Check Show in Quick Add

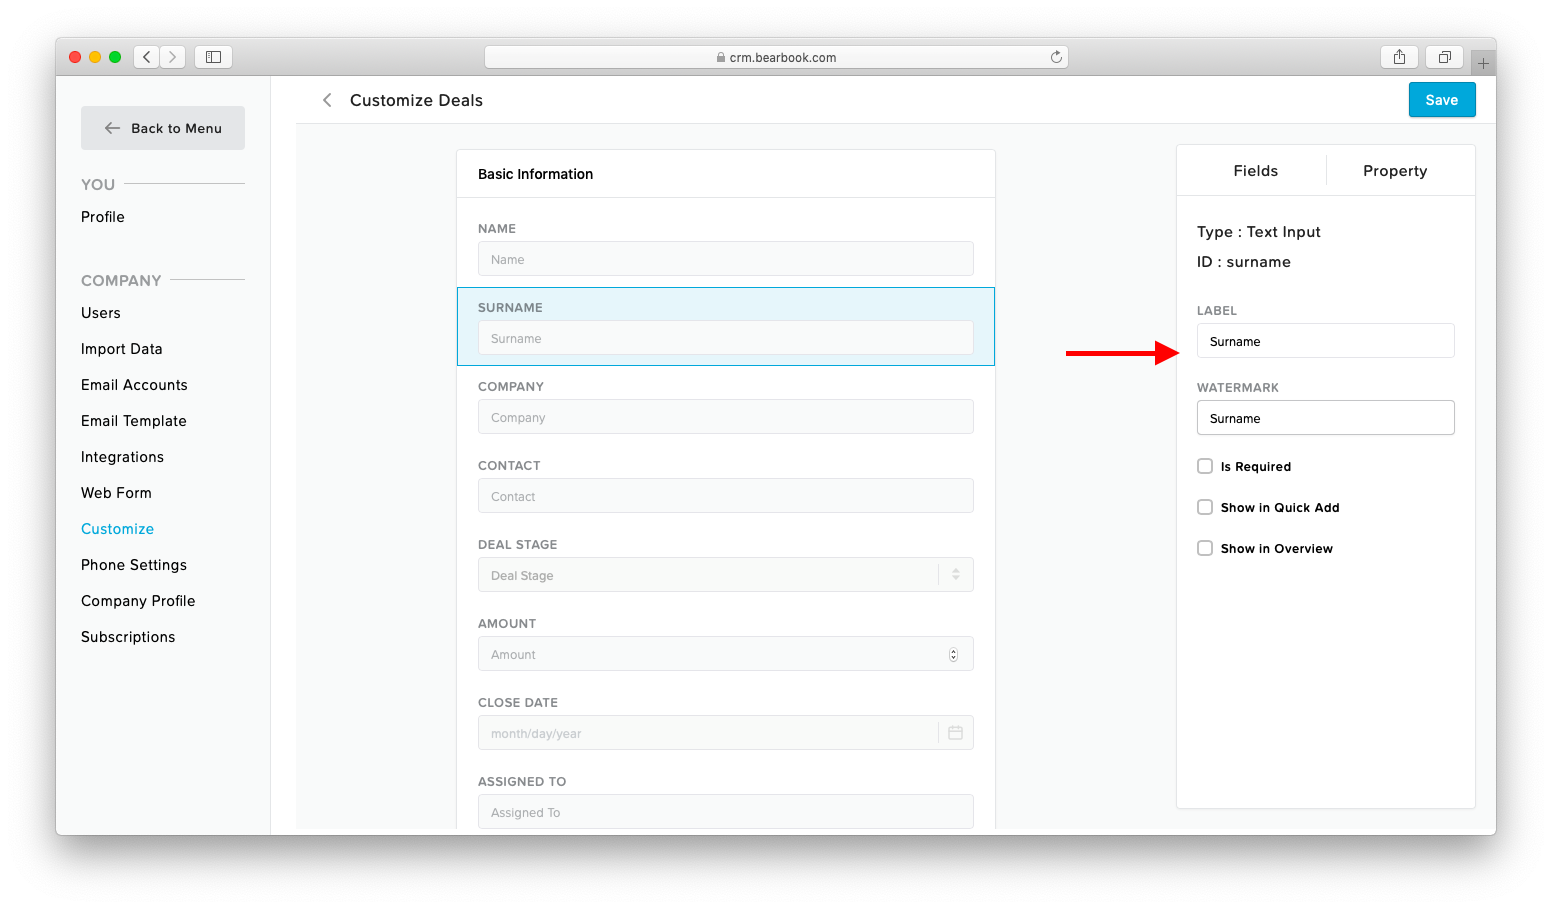click(1205, 507)
